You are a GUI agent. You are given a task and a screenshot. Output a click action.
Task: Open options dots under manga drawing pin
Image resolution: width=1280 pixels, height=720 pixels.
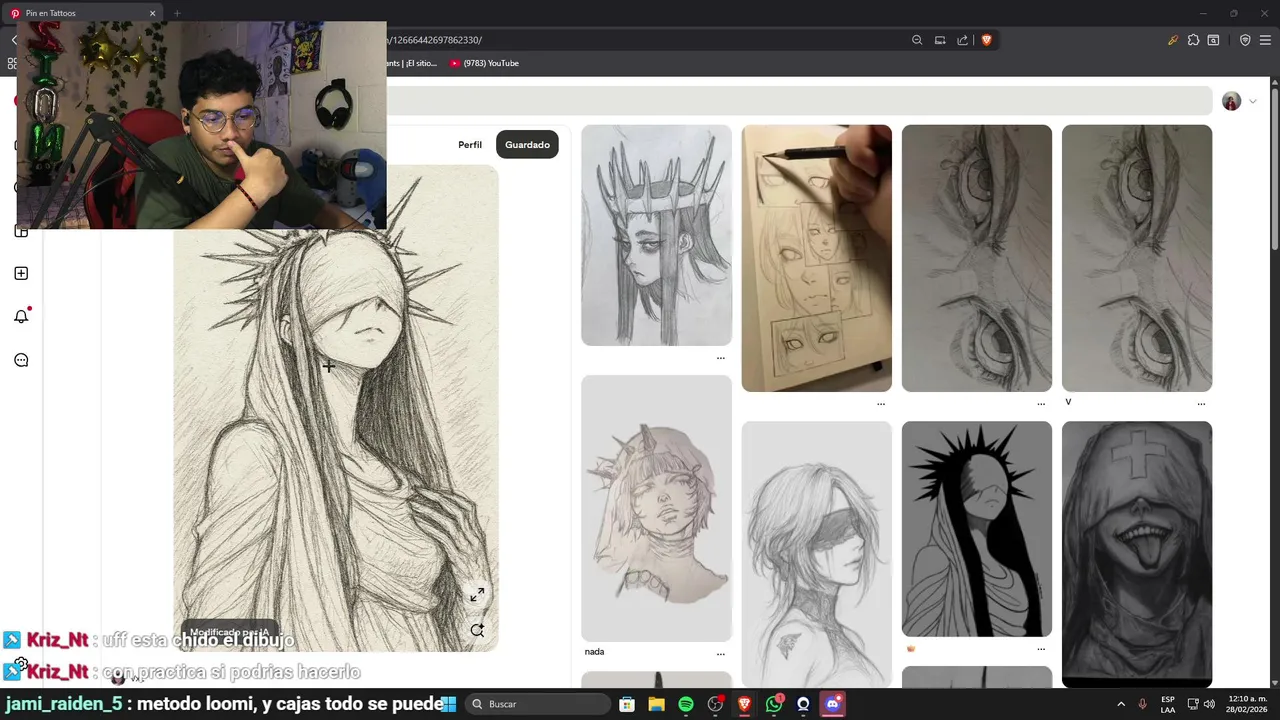(880, 404)
